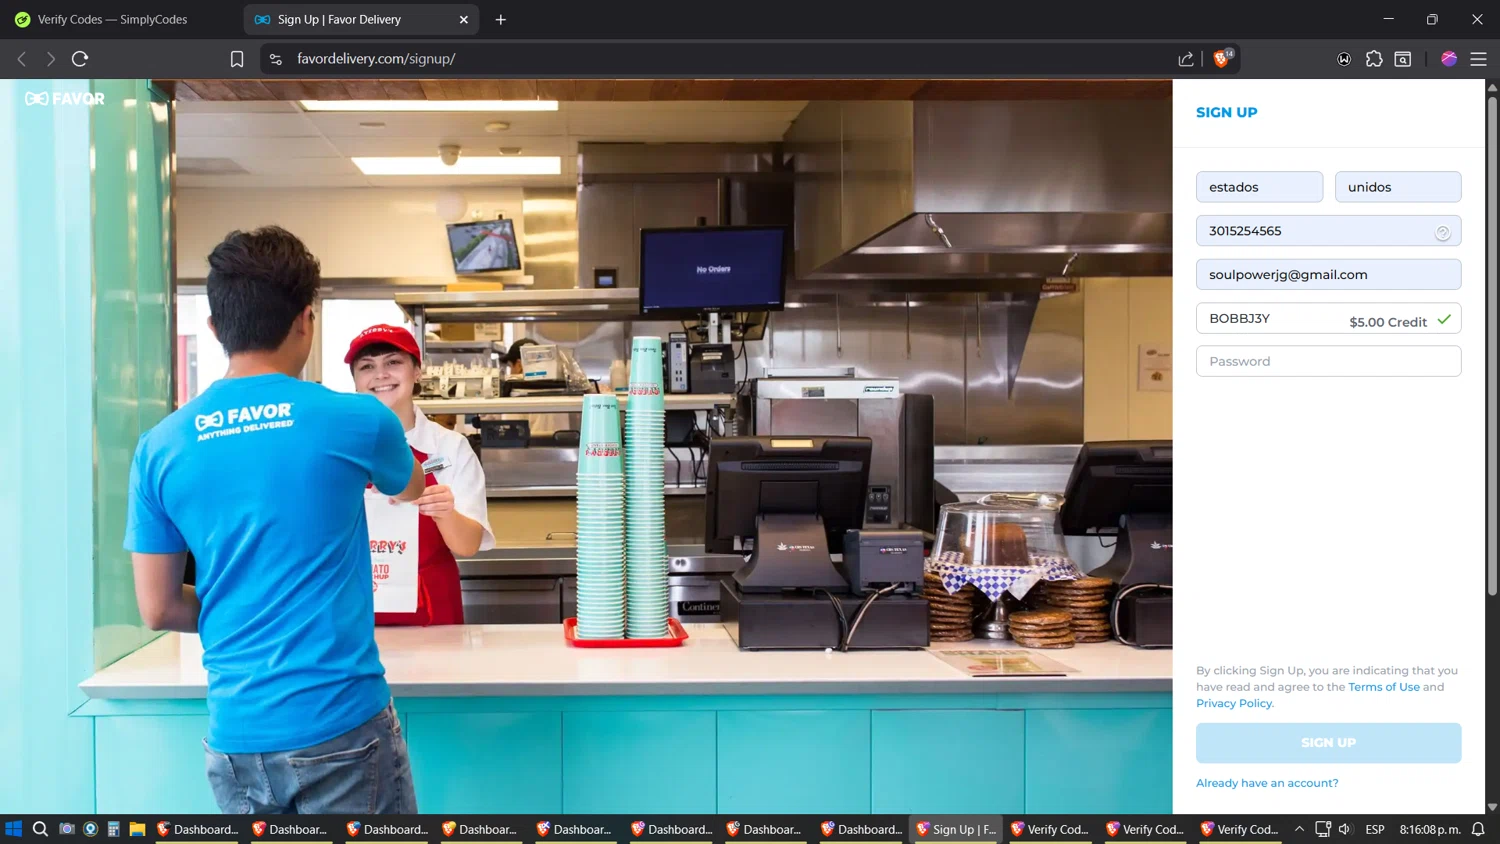Reload the page with the refresh icon
1500x844 pixels.
(80, 59)
